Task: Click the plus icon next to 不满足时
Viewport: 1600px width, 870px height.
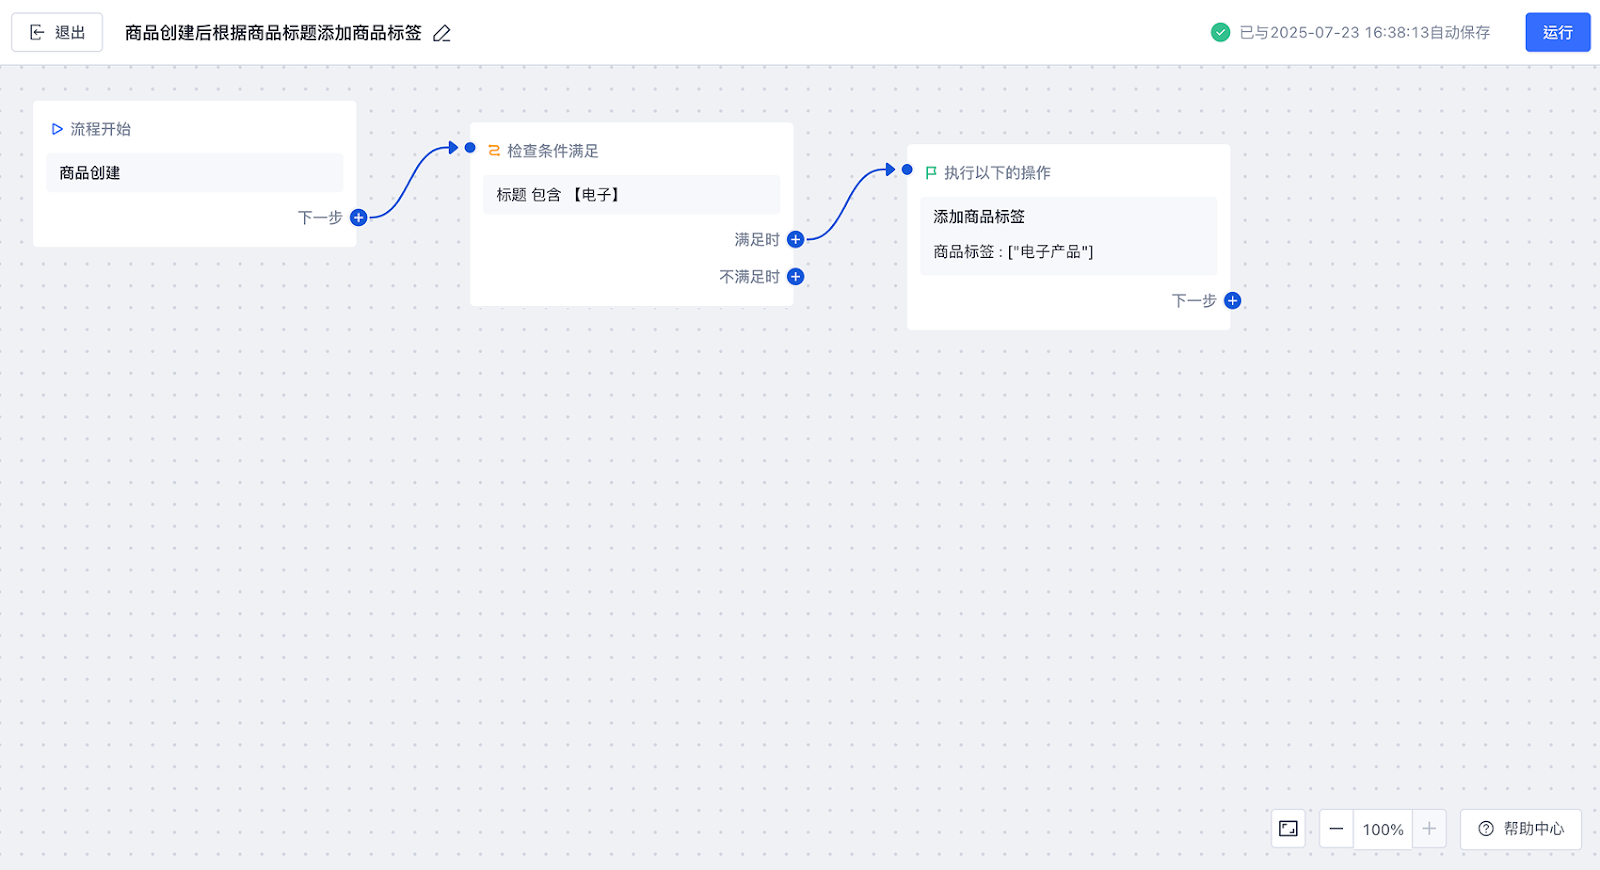Action: point(795,277)
